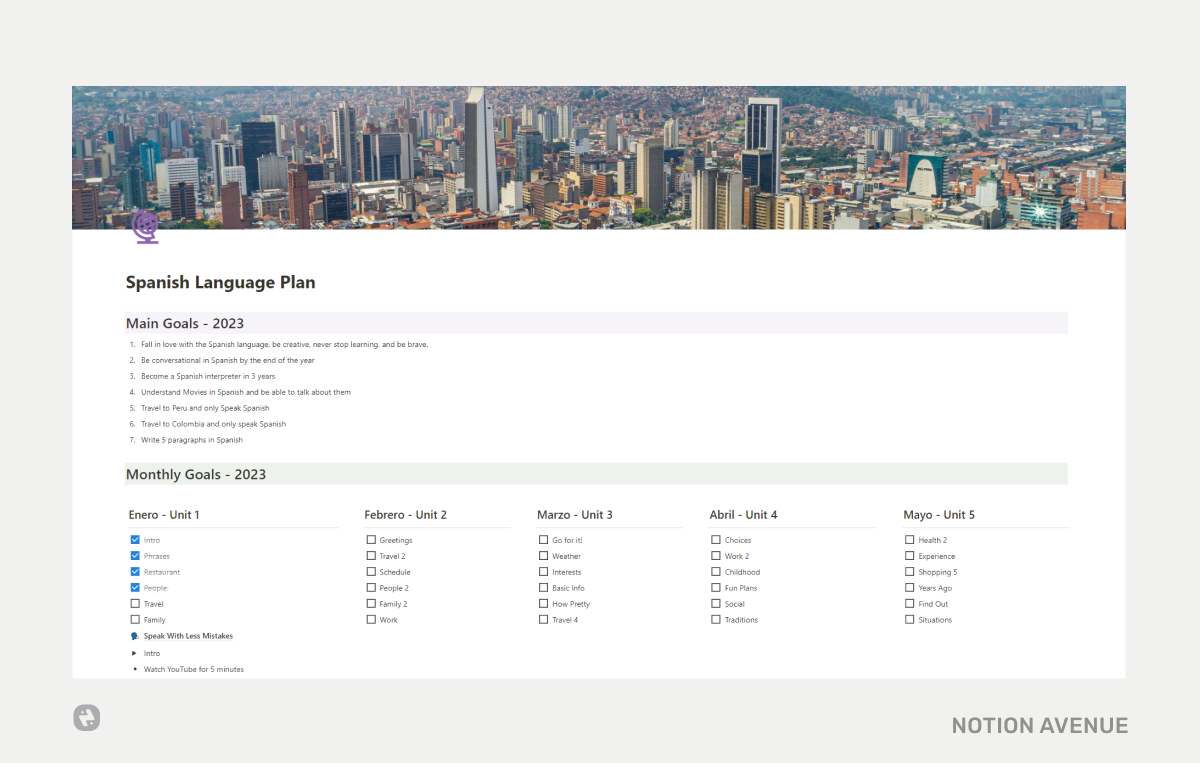This screenshot has height=763, width=1200.
Task: Click the circular Notion Avenue logo at bottom left
Action: pos(86,718)
